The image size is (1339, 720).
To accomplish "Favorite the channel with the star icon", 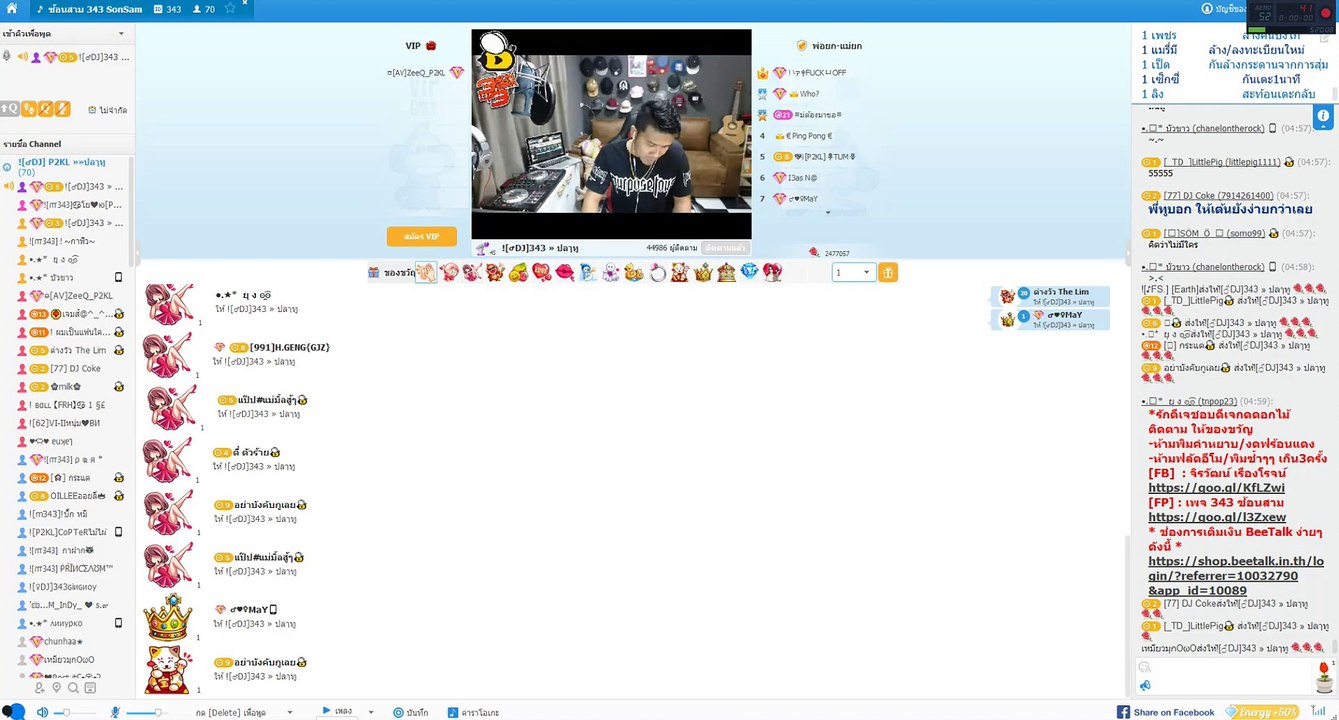I will click(230, 9).
